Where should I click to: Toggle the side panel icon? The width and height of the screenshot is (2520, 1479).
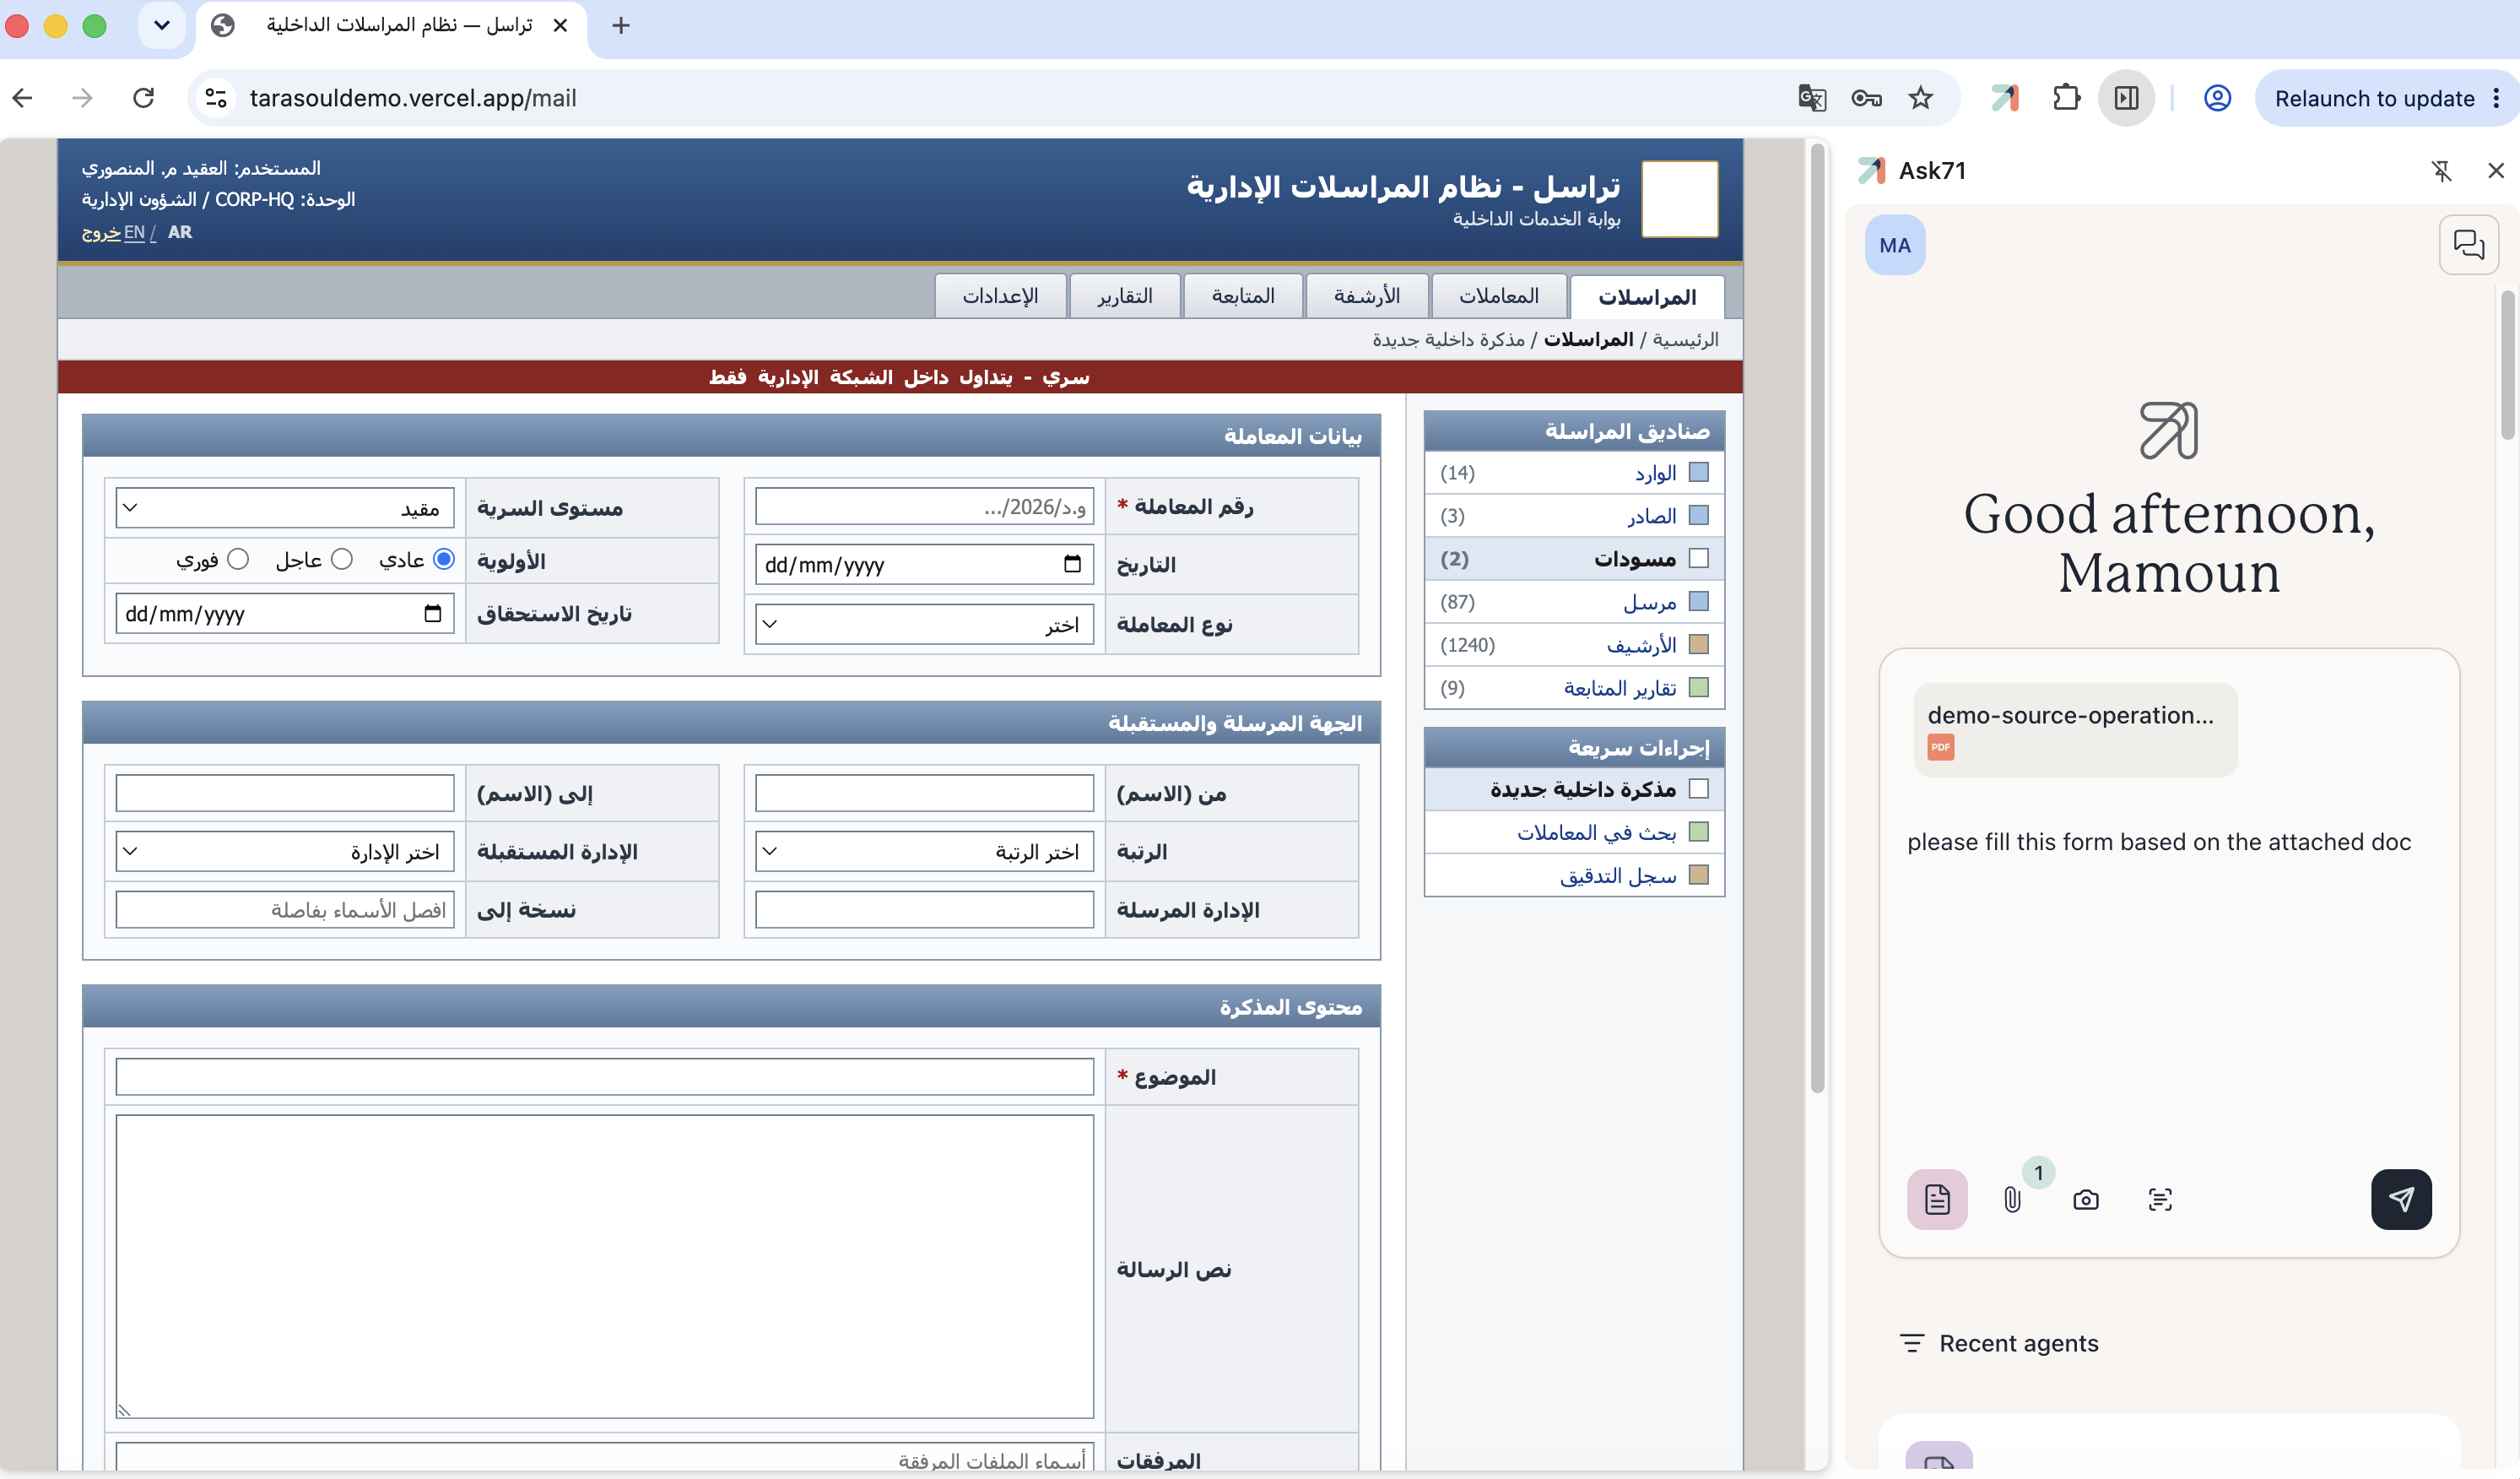tap(2126, 98)
